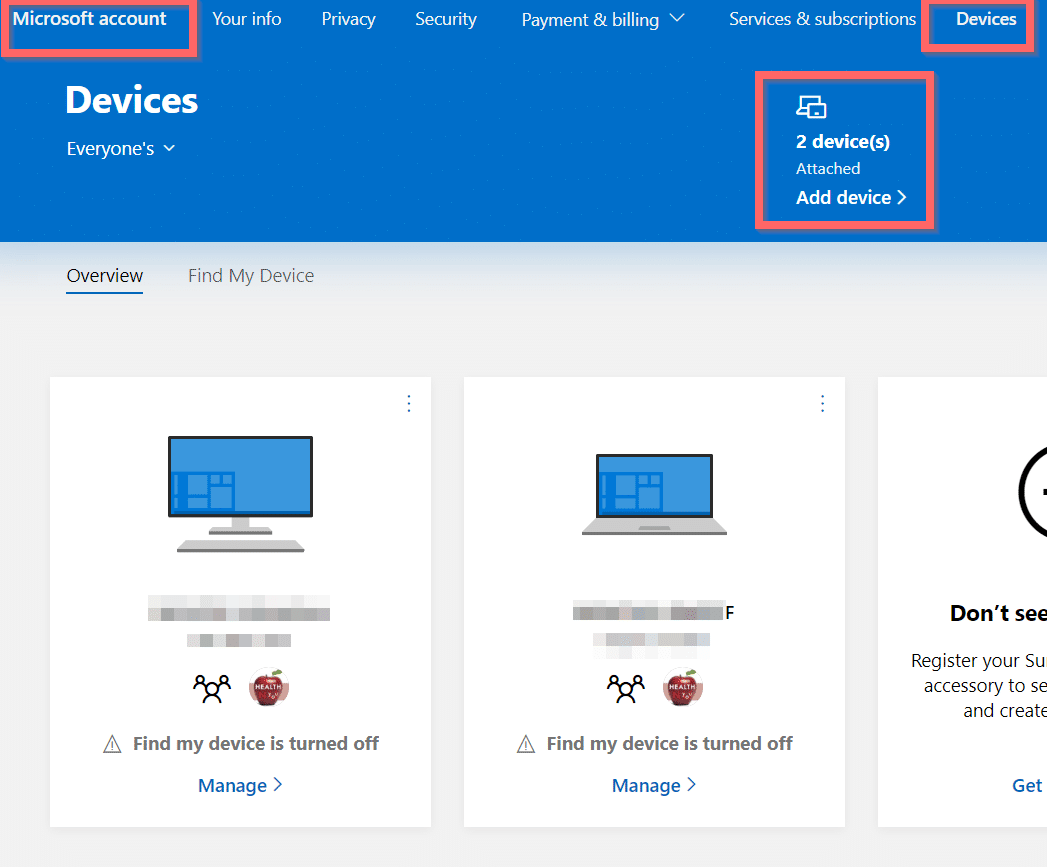The image size is (1047, 867).
Task: Click the laptop device image
Action: [x=654, y=495]
